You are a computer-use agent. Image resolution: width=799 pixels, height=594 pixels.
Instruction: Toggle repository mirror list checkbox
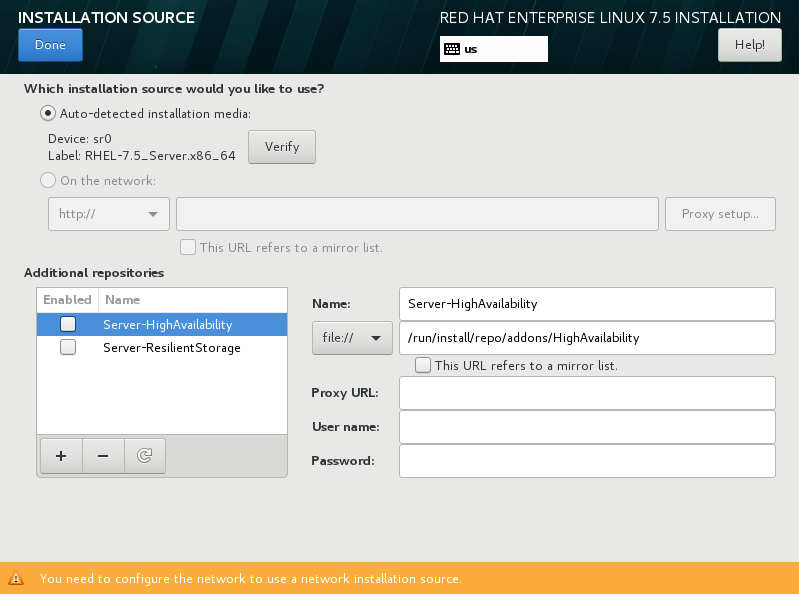(x=423, y=365)
